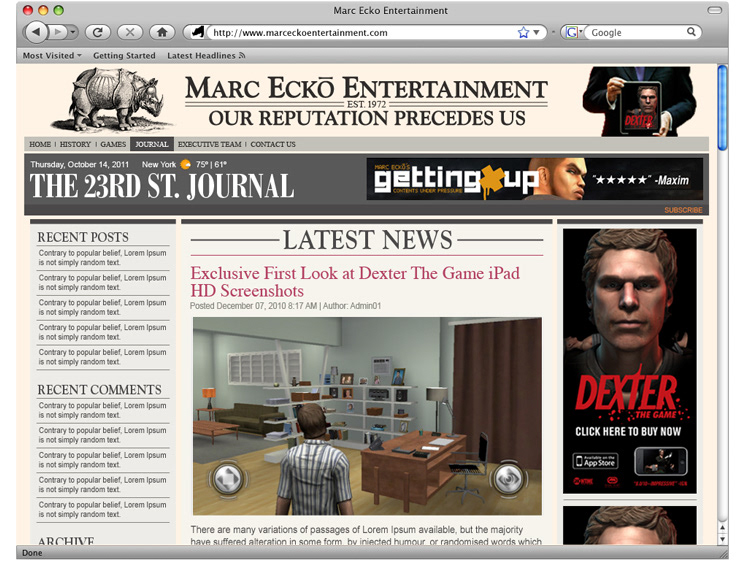Image resolution: width=742 pixels, height=562 pixels.
Task: Click the Thursday, October 14, 2011 date text
Action: tap(80, 165)
